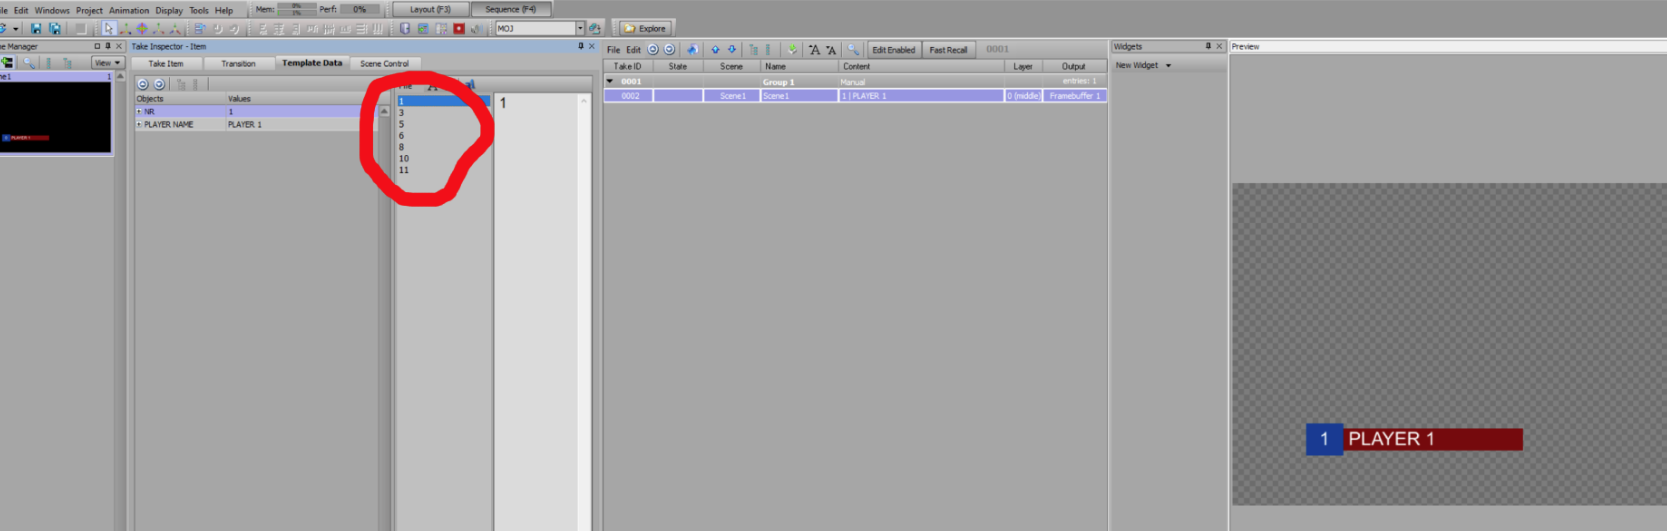Image resolution: width=1667 pixels, height=531 pixels.
Task: Close the Scene Manager panel
Action: [x=119, y=46]
